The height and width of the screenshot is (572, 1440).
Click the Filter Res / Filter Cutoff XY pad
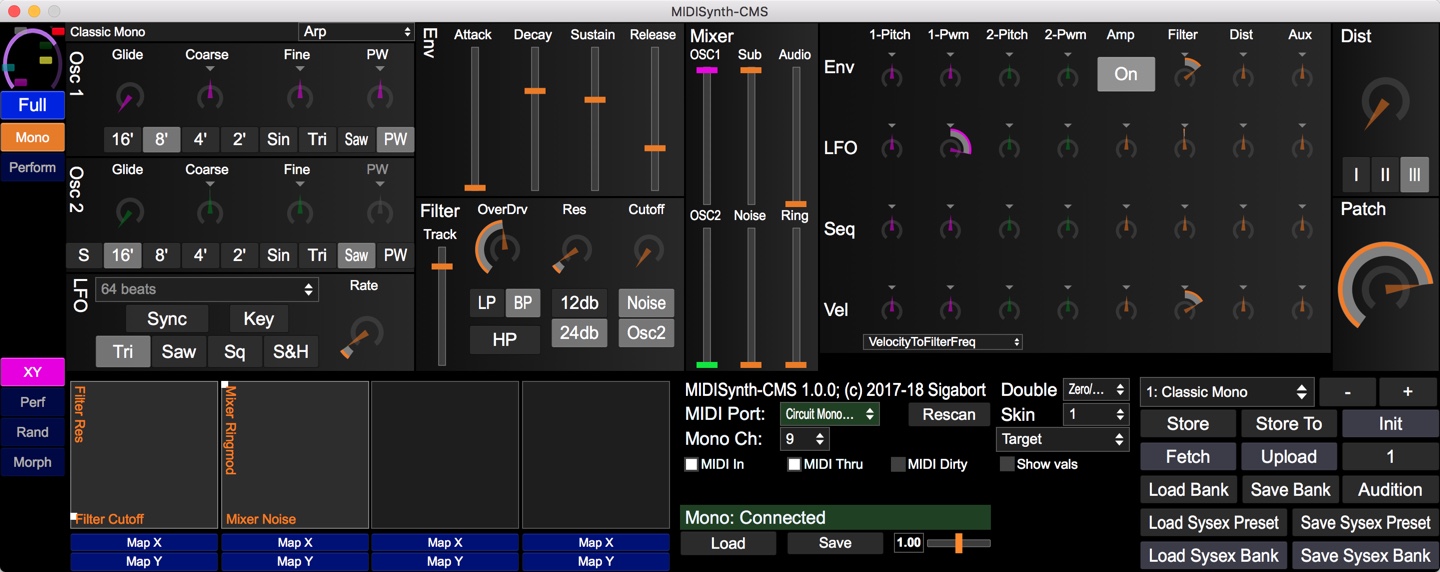pos(144,454)
